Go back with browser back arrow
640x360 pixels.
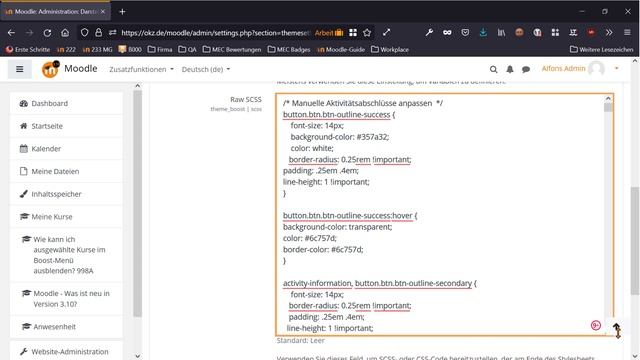coord(11,33)
